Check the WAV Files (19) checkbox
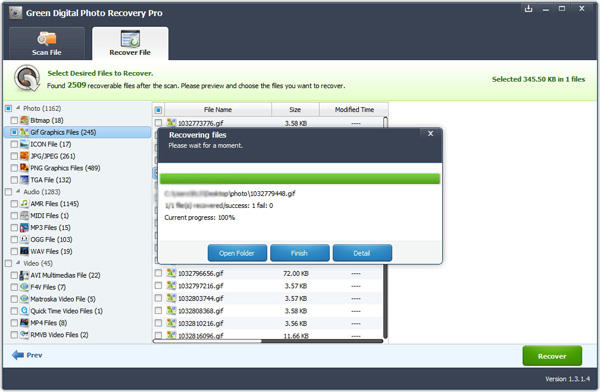The width and height of the screenshot is (600, 392). [x=14, y=252]
